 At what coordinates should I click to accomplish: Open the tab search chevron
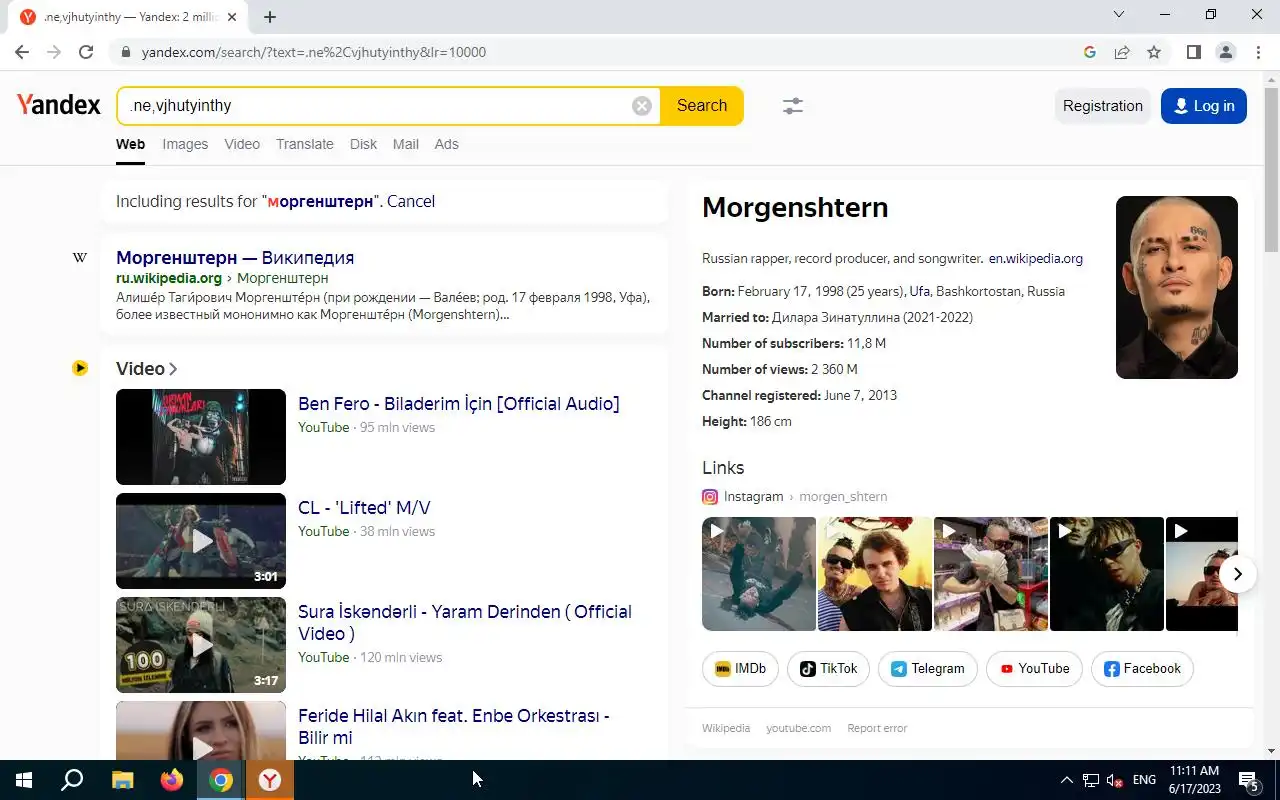(x=1119, y=14)
